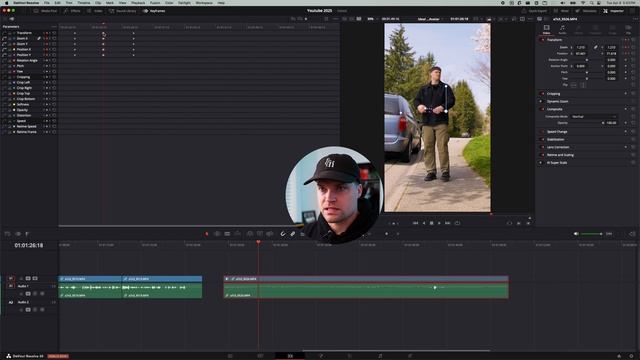Toggle the linked selection chain icon
This screenshot has width=640, height=360.
[x=293, y=234]
